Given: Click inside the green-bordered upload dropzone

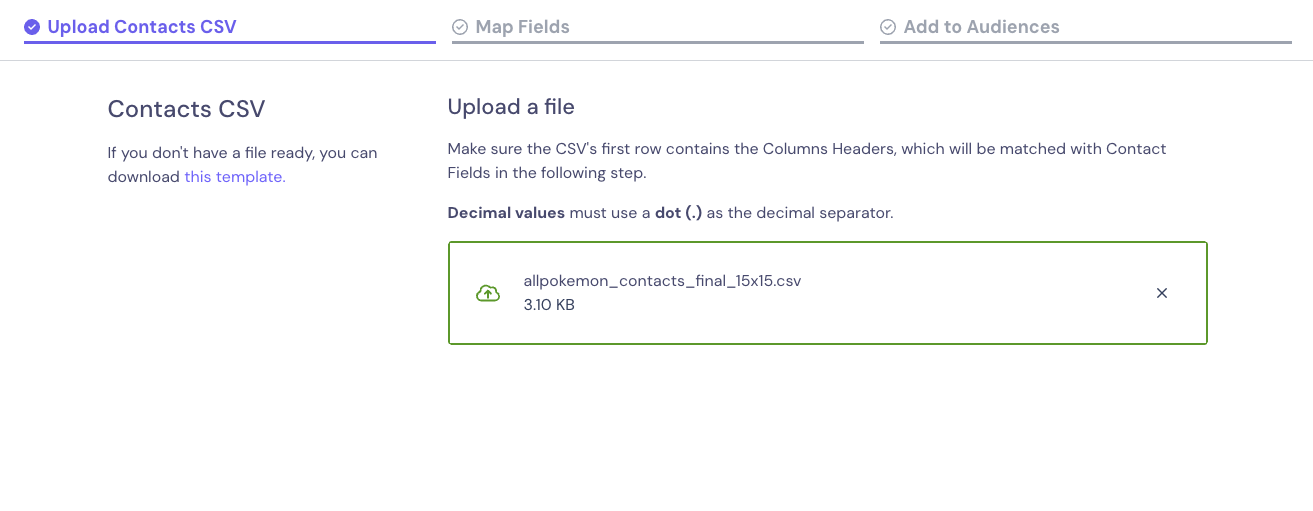Looking at the screenshot, I should [828, 293].
